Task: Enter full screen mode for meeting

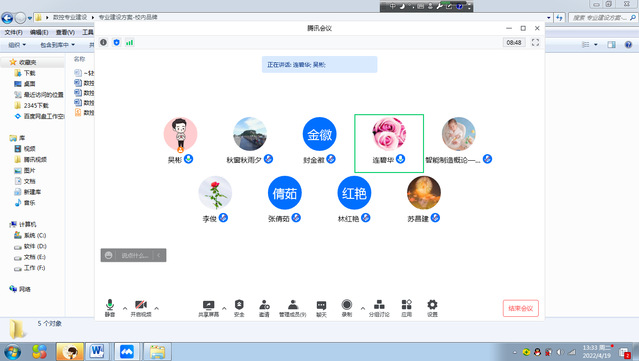Action: (535, 42)
